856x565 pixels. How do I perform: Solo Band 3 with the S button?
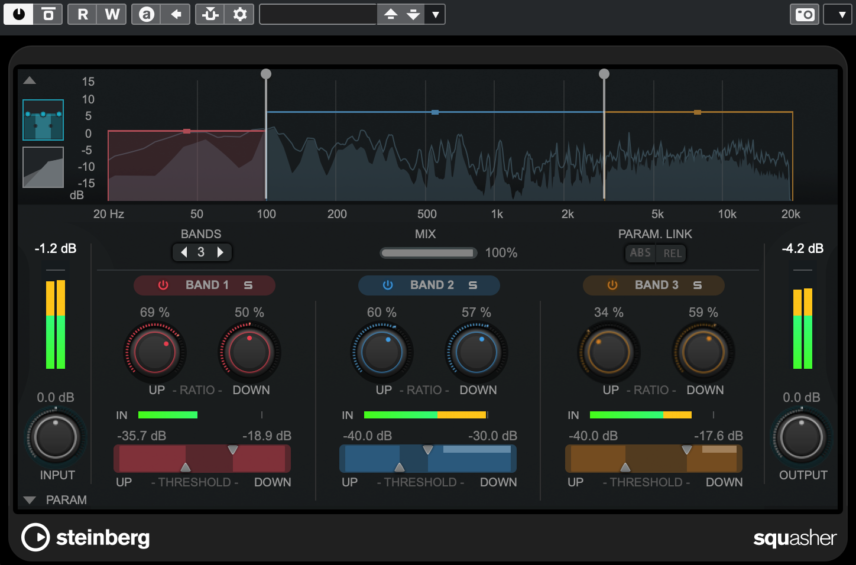pyautogui.click(x=697, y=285)
